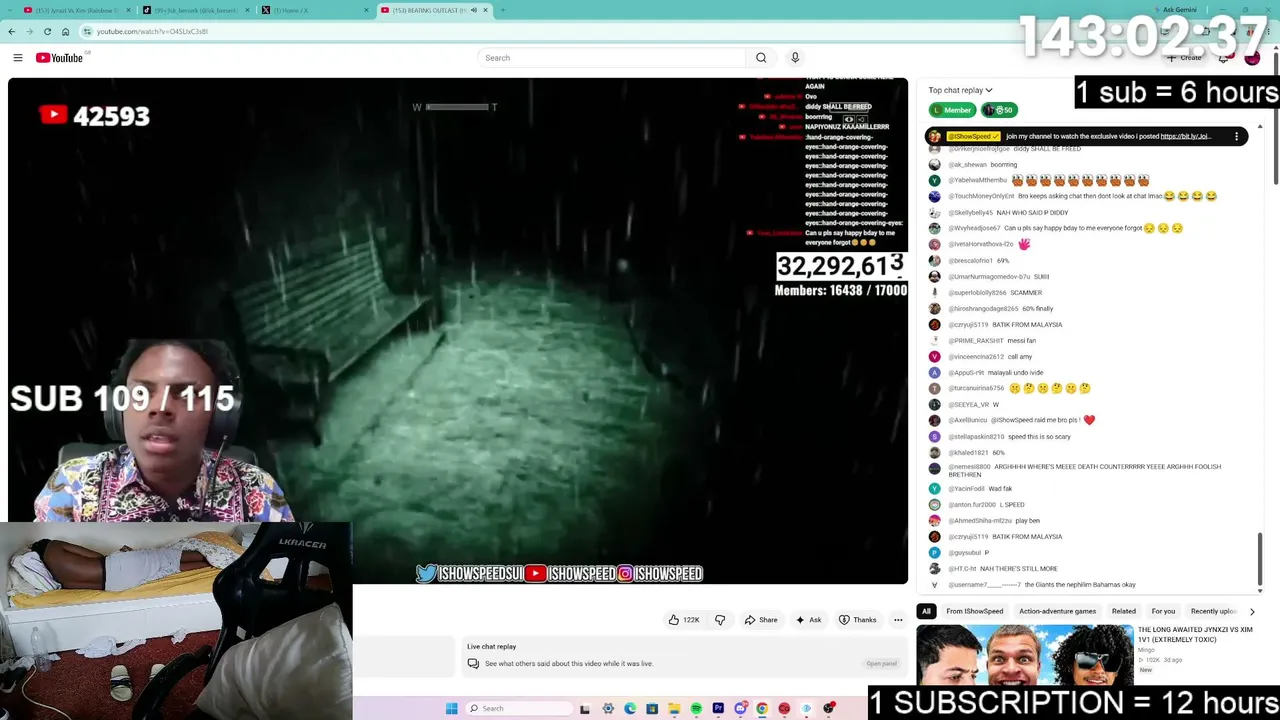Switch to the TikTok lisk_berserk tab

[196, 10]
